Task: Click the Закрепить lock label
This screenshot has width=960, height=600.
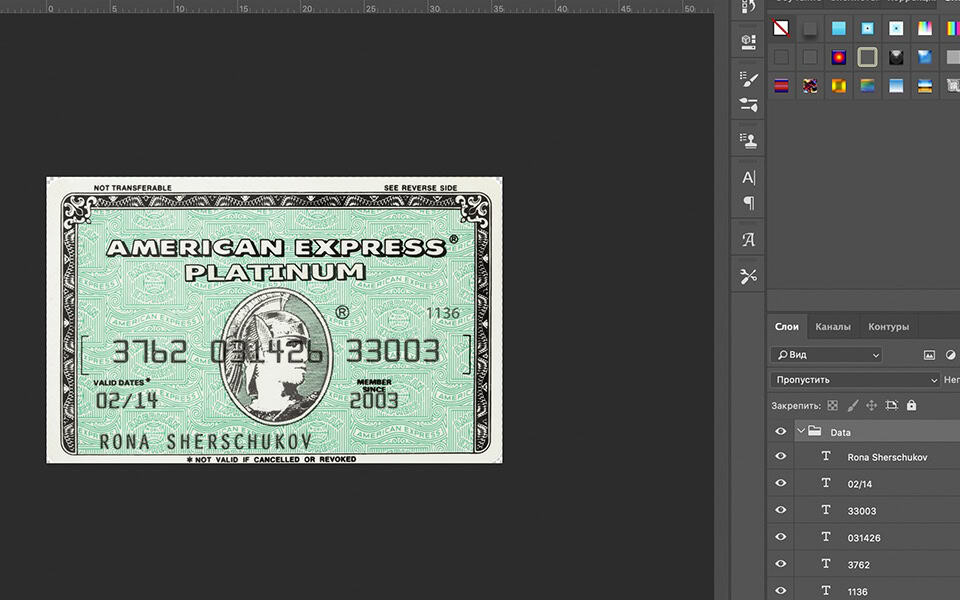Action: [x=795, y=406]
